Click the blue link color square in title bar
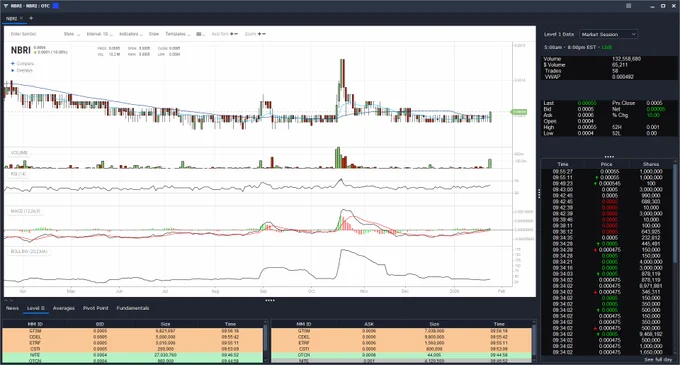 coord(56,6)
